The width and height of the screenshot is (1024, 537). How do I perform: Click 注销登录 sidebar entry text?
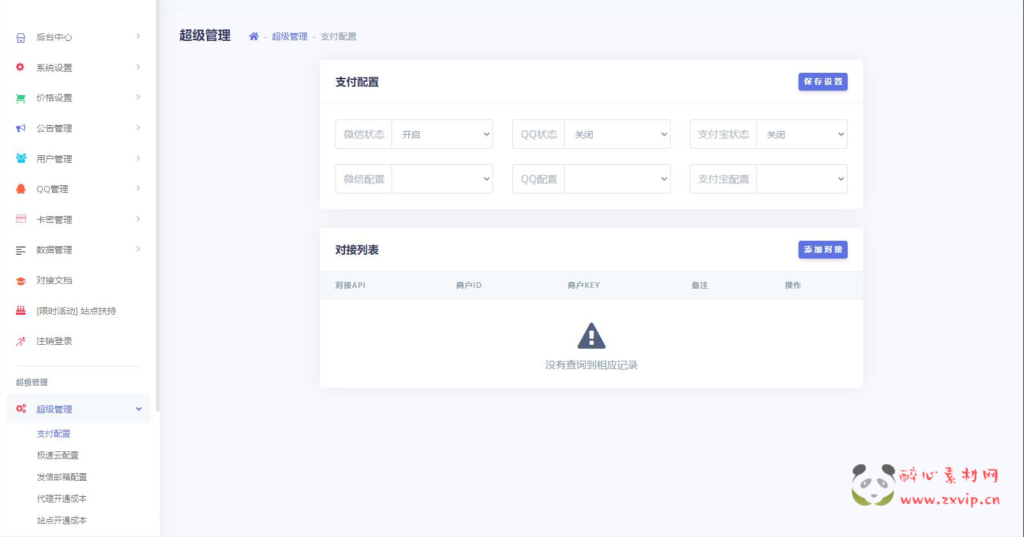pyautogui.click(x=54, y=341)
